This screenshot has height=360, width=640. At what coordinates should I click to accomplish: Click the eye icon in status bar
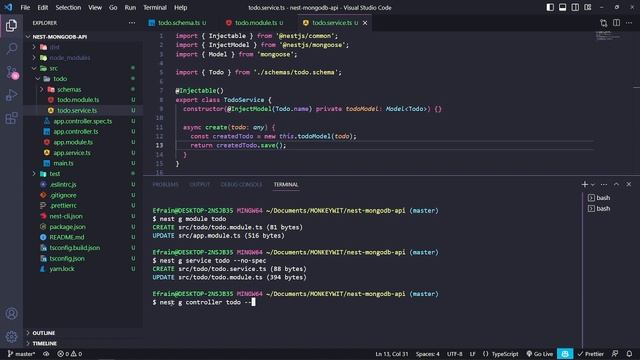point(46,354)
